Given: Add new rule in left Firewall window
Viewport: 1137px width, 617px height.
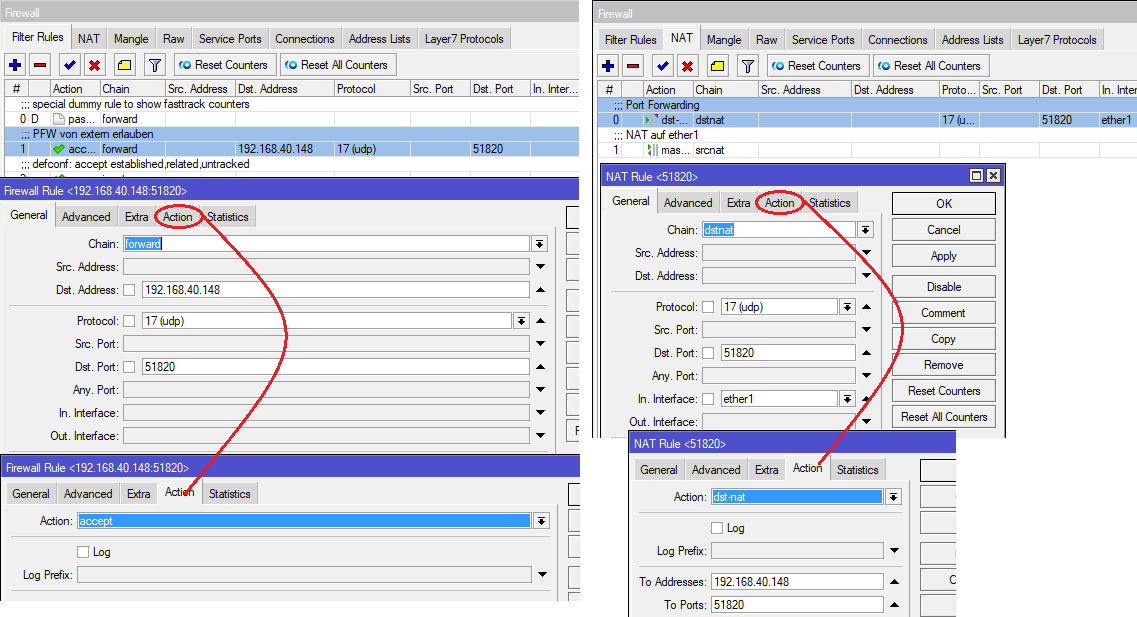Looking at the screenshot, I should (x=15, y=65).
